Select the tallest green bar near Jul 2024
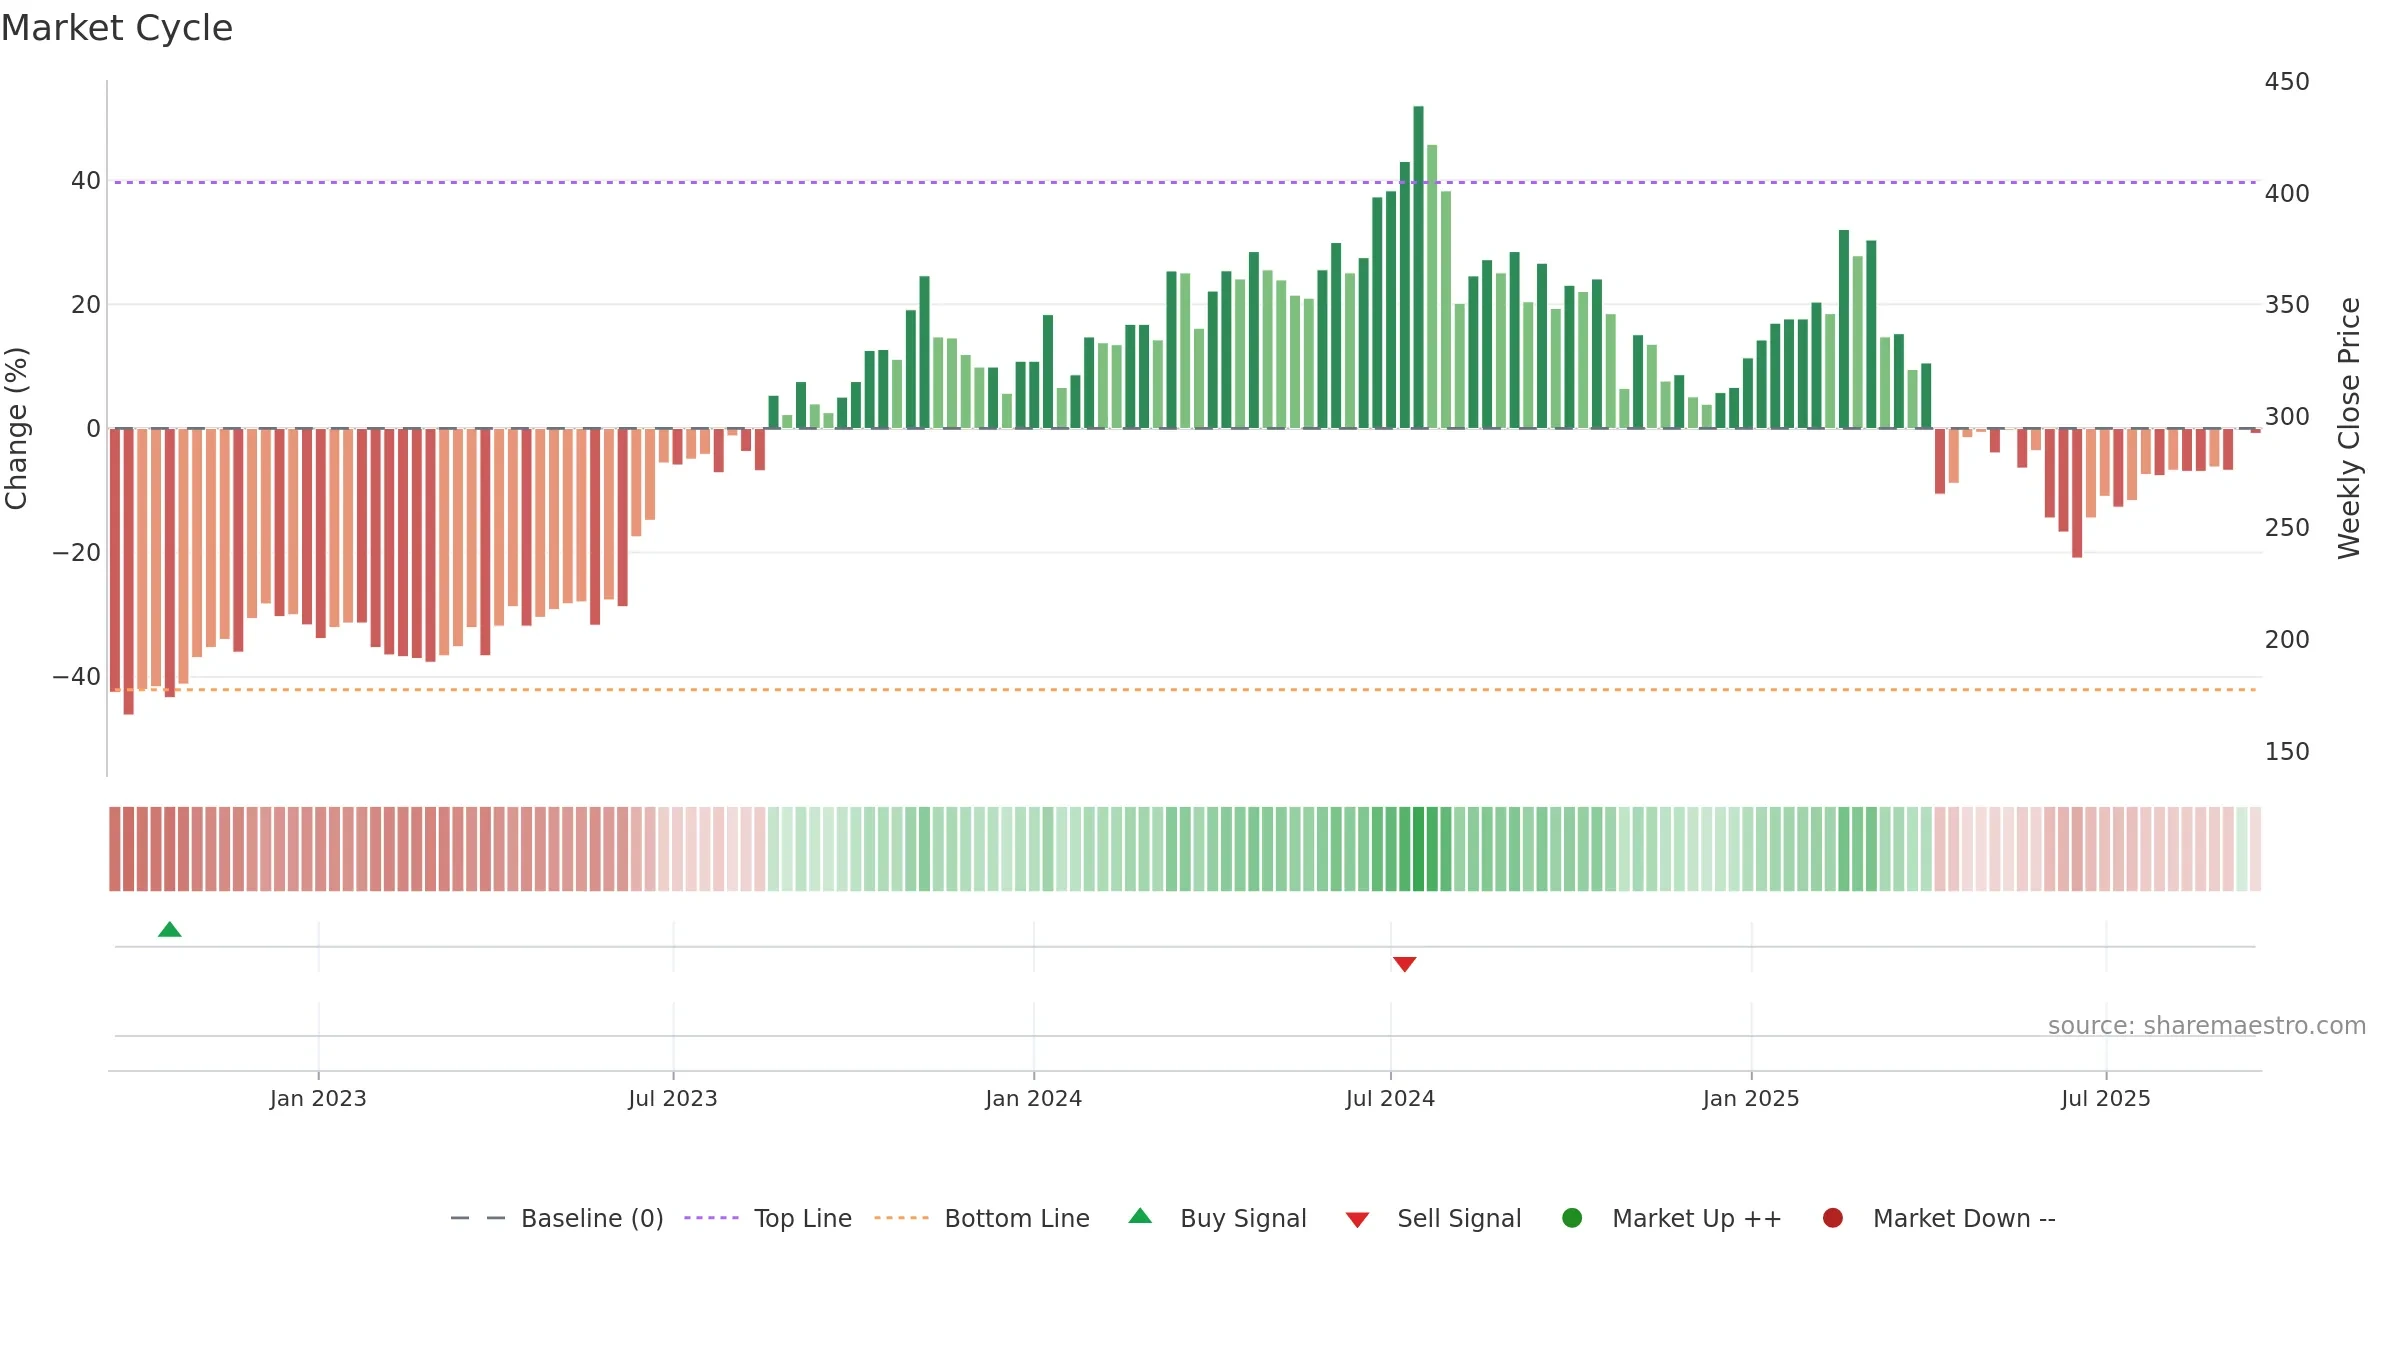The height and width of the screenshot is (1350, 2400). coord(1418,267)
